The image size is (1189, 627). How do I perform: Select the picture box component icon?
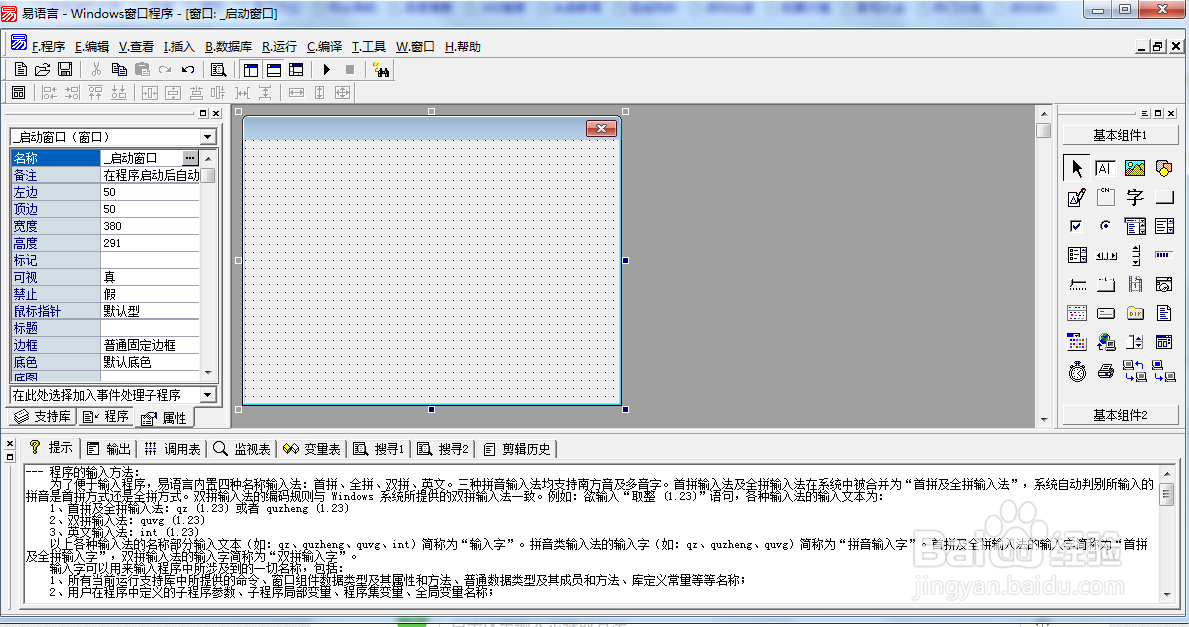[1134, 168]
